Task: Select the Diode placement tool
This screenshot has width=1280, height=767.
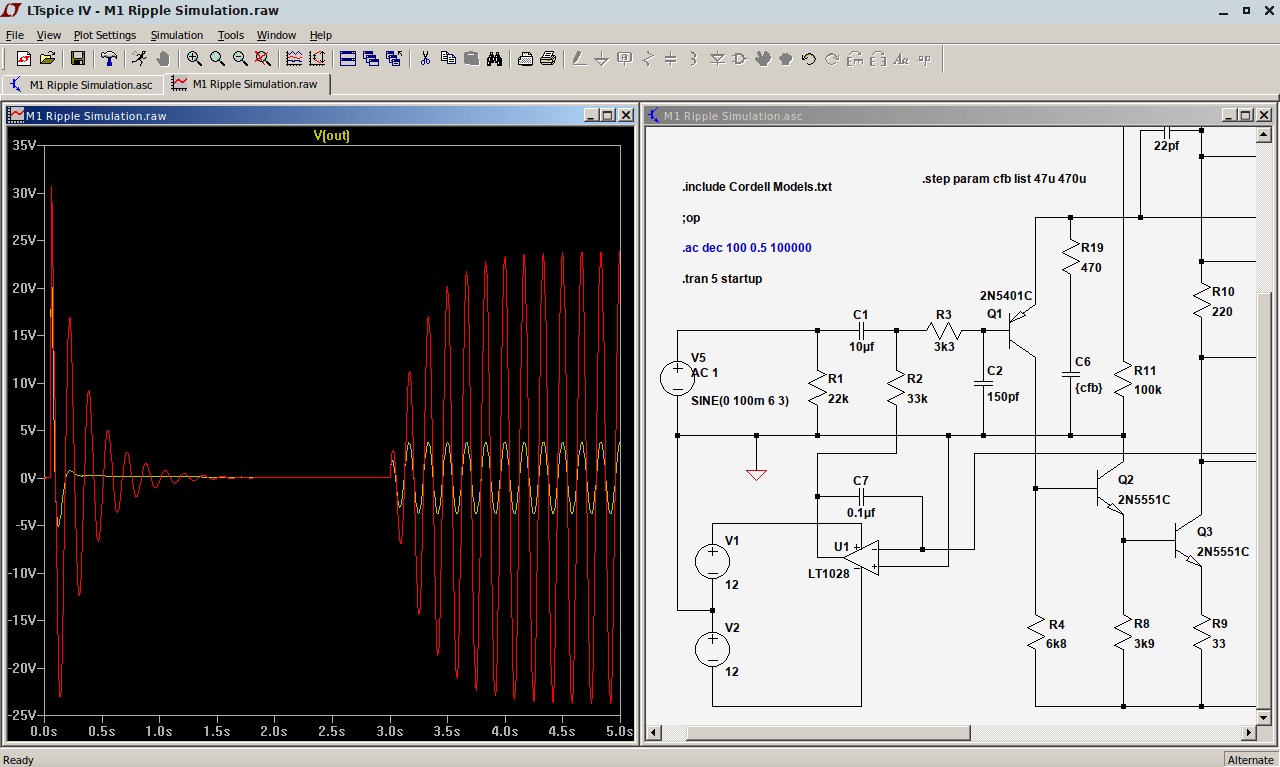Action: pyautogui.click(x=717, y=59)
